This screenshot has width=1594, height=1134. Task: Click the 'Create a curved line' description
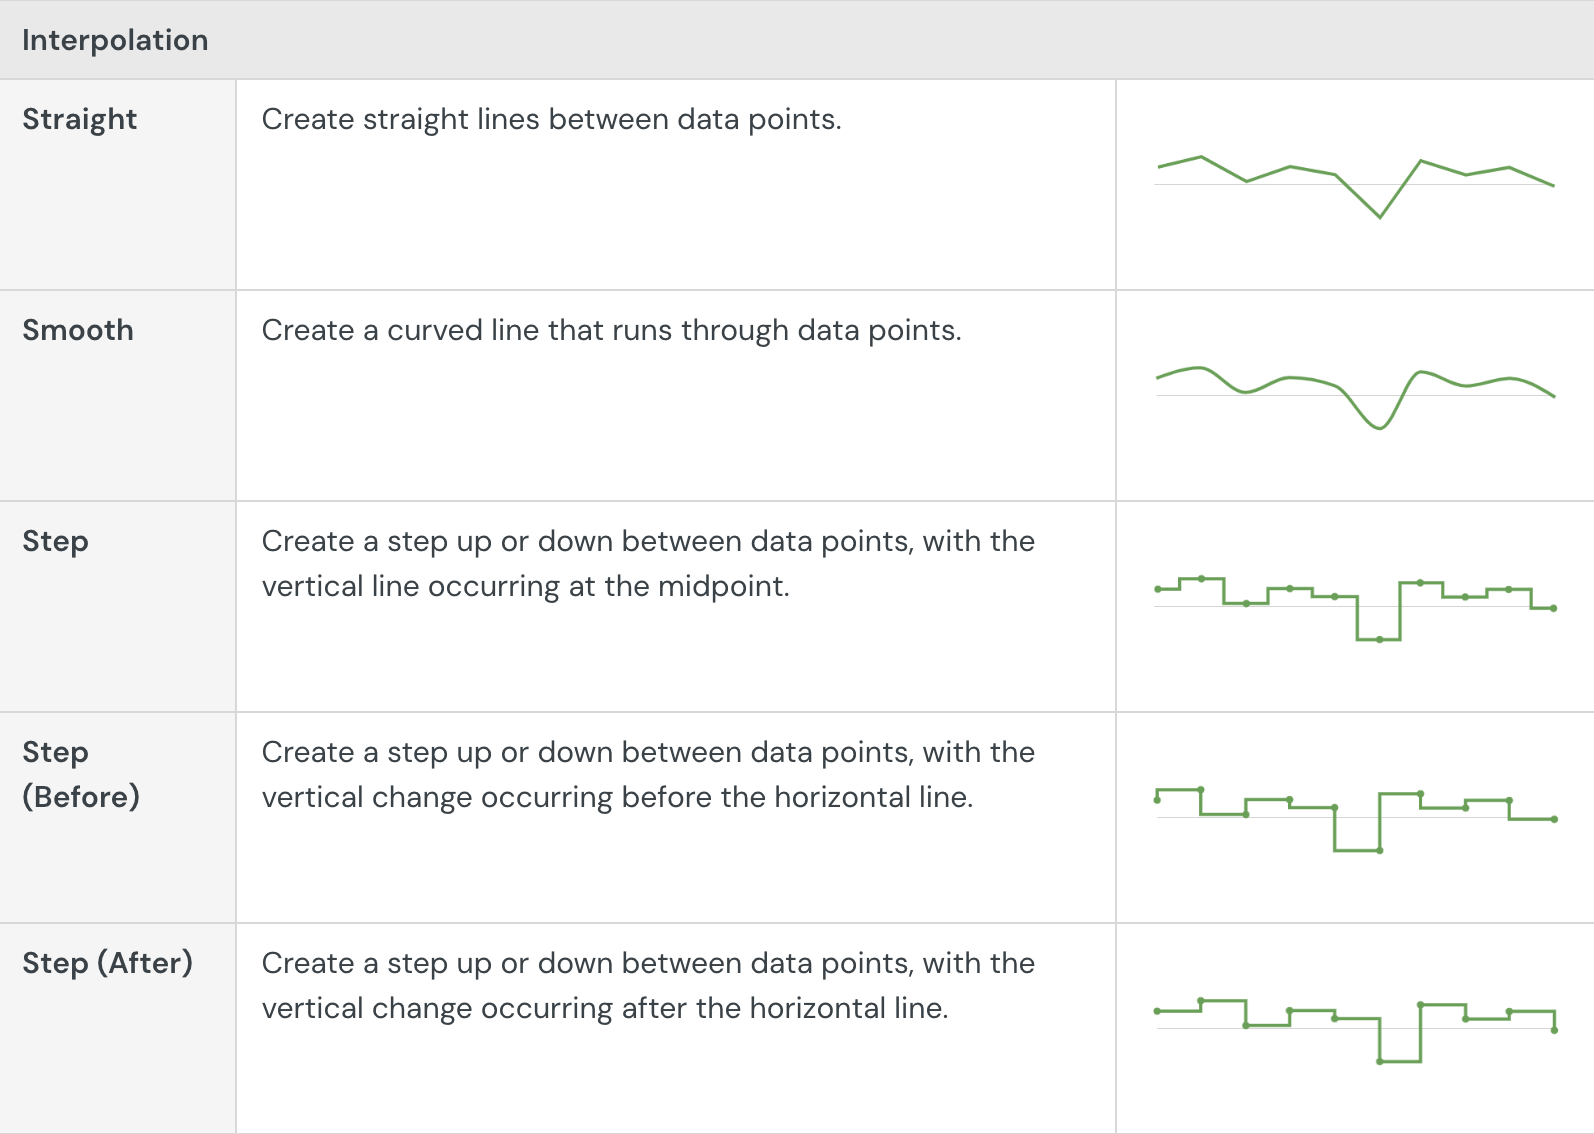click(x=611, y=330)
